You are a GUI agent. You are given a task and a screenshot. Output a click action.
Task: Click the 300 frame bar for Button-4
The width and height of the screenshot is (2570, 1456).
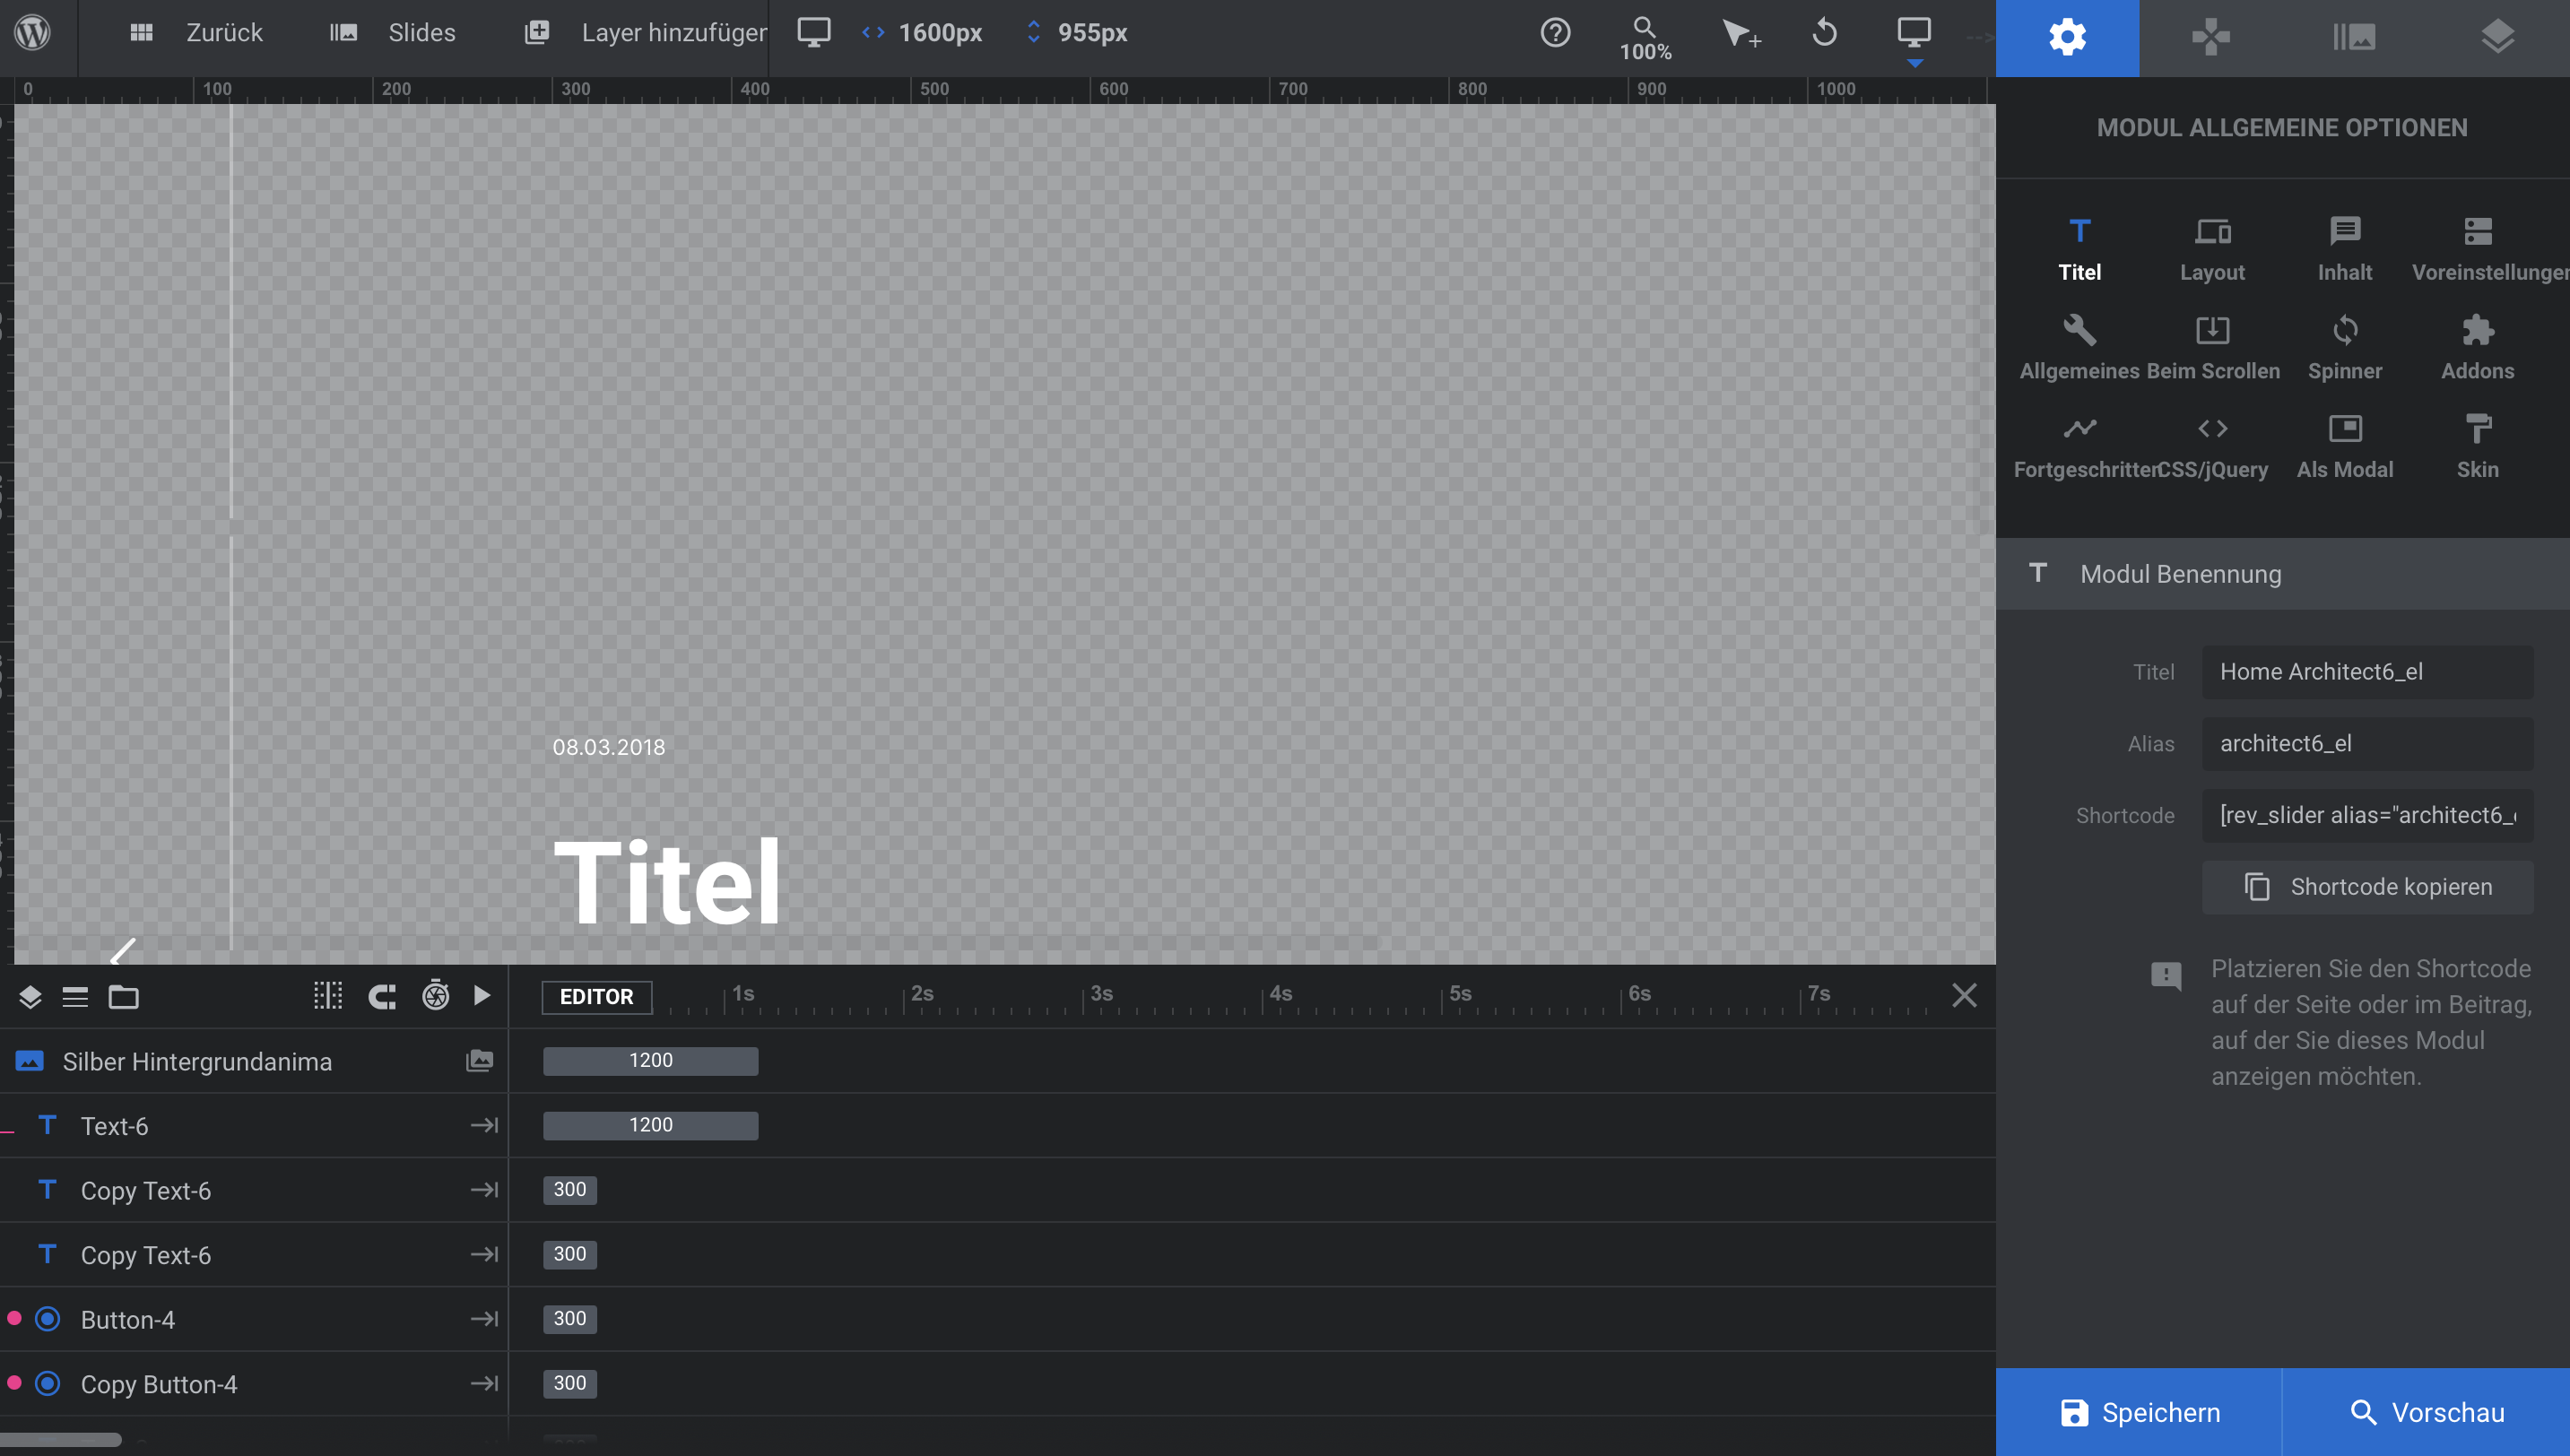point(570,1319)
